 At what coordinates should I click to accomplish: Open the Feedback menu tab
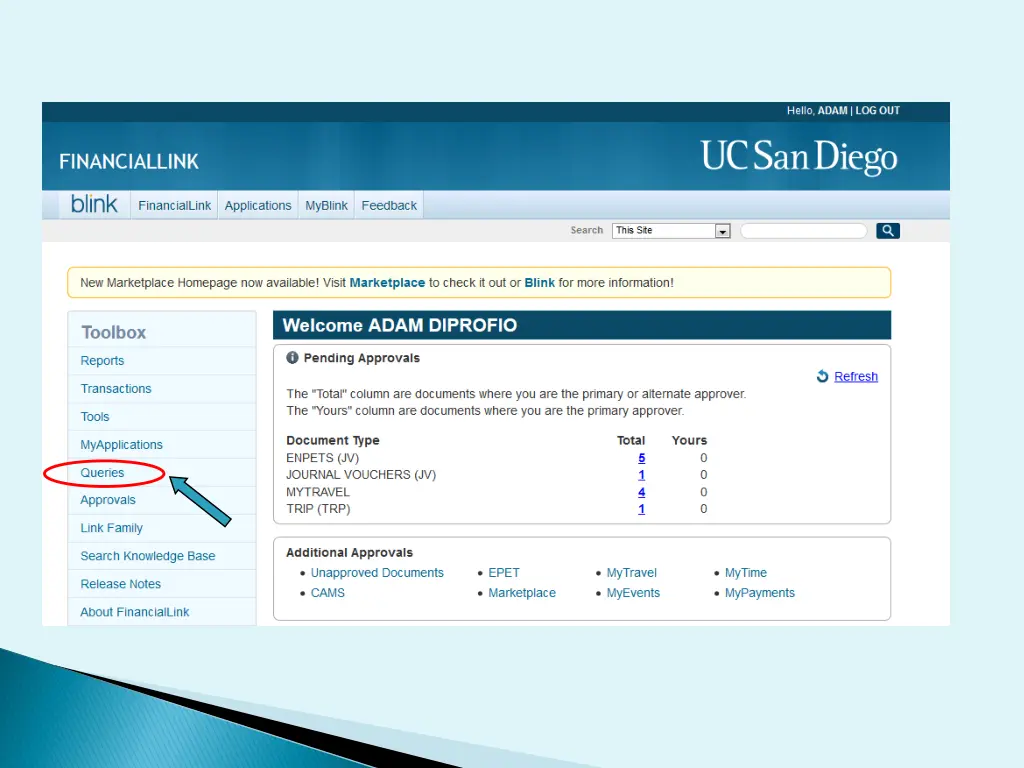pyautogui.click(x=389, y=206)
